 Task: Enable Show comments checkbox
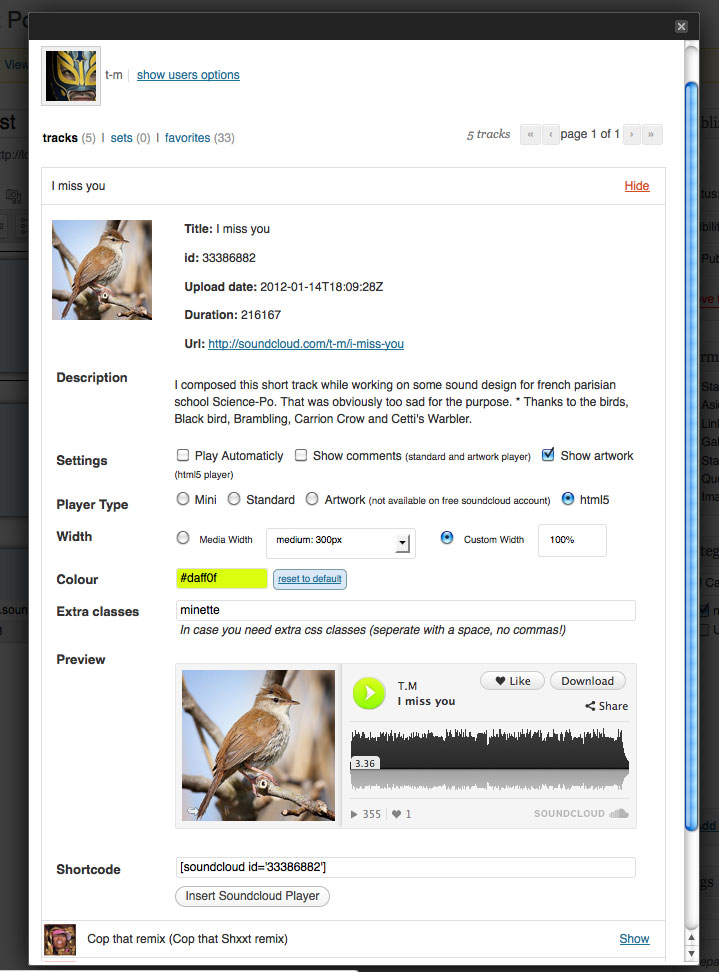point(301,456)
